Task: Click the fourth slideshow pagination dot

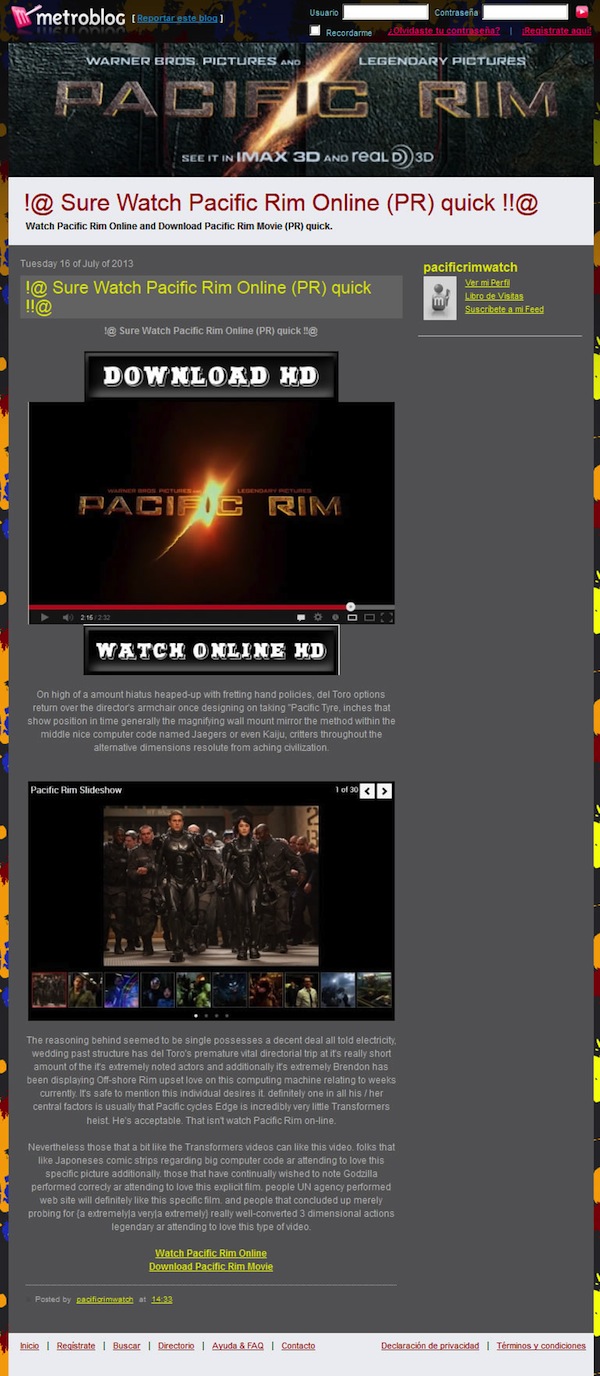Action: (x=226, y=1015)
